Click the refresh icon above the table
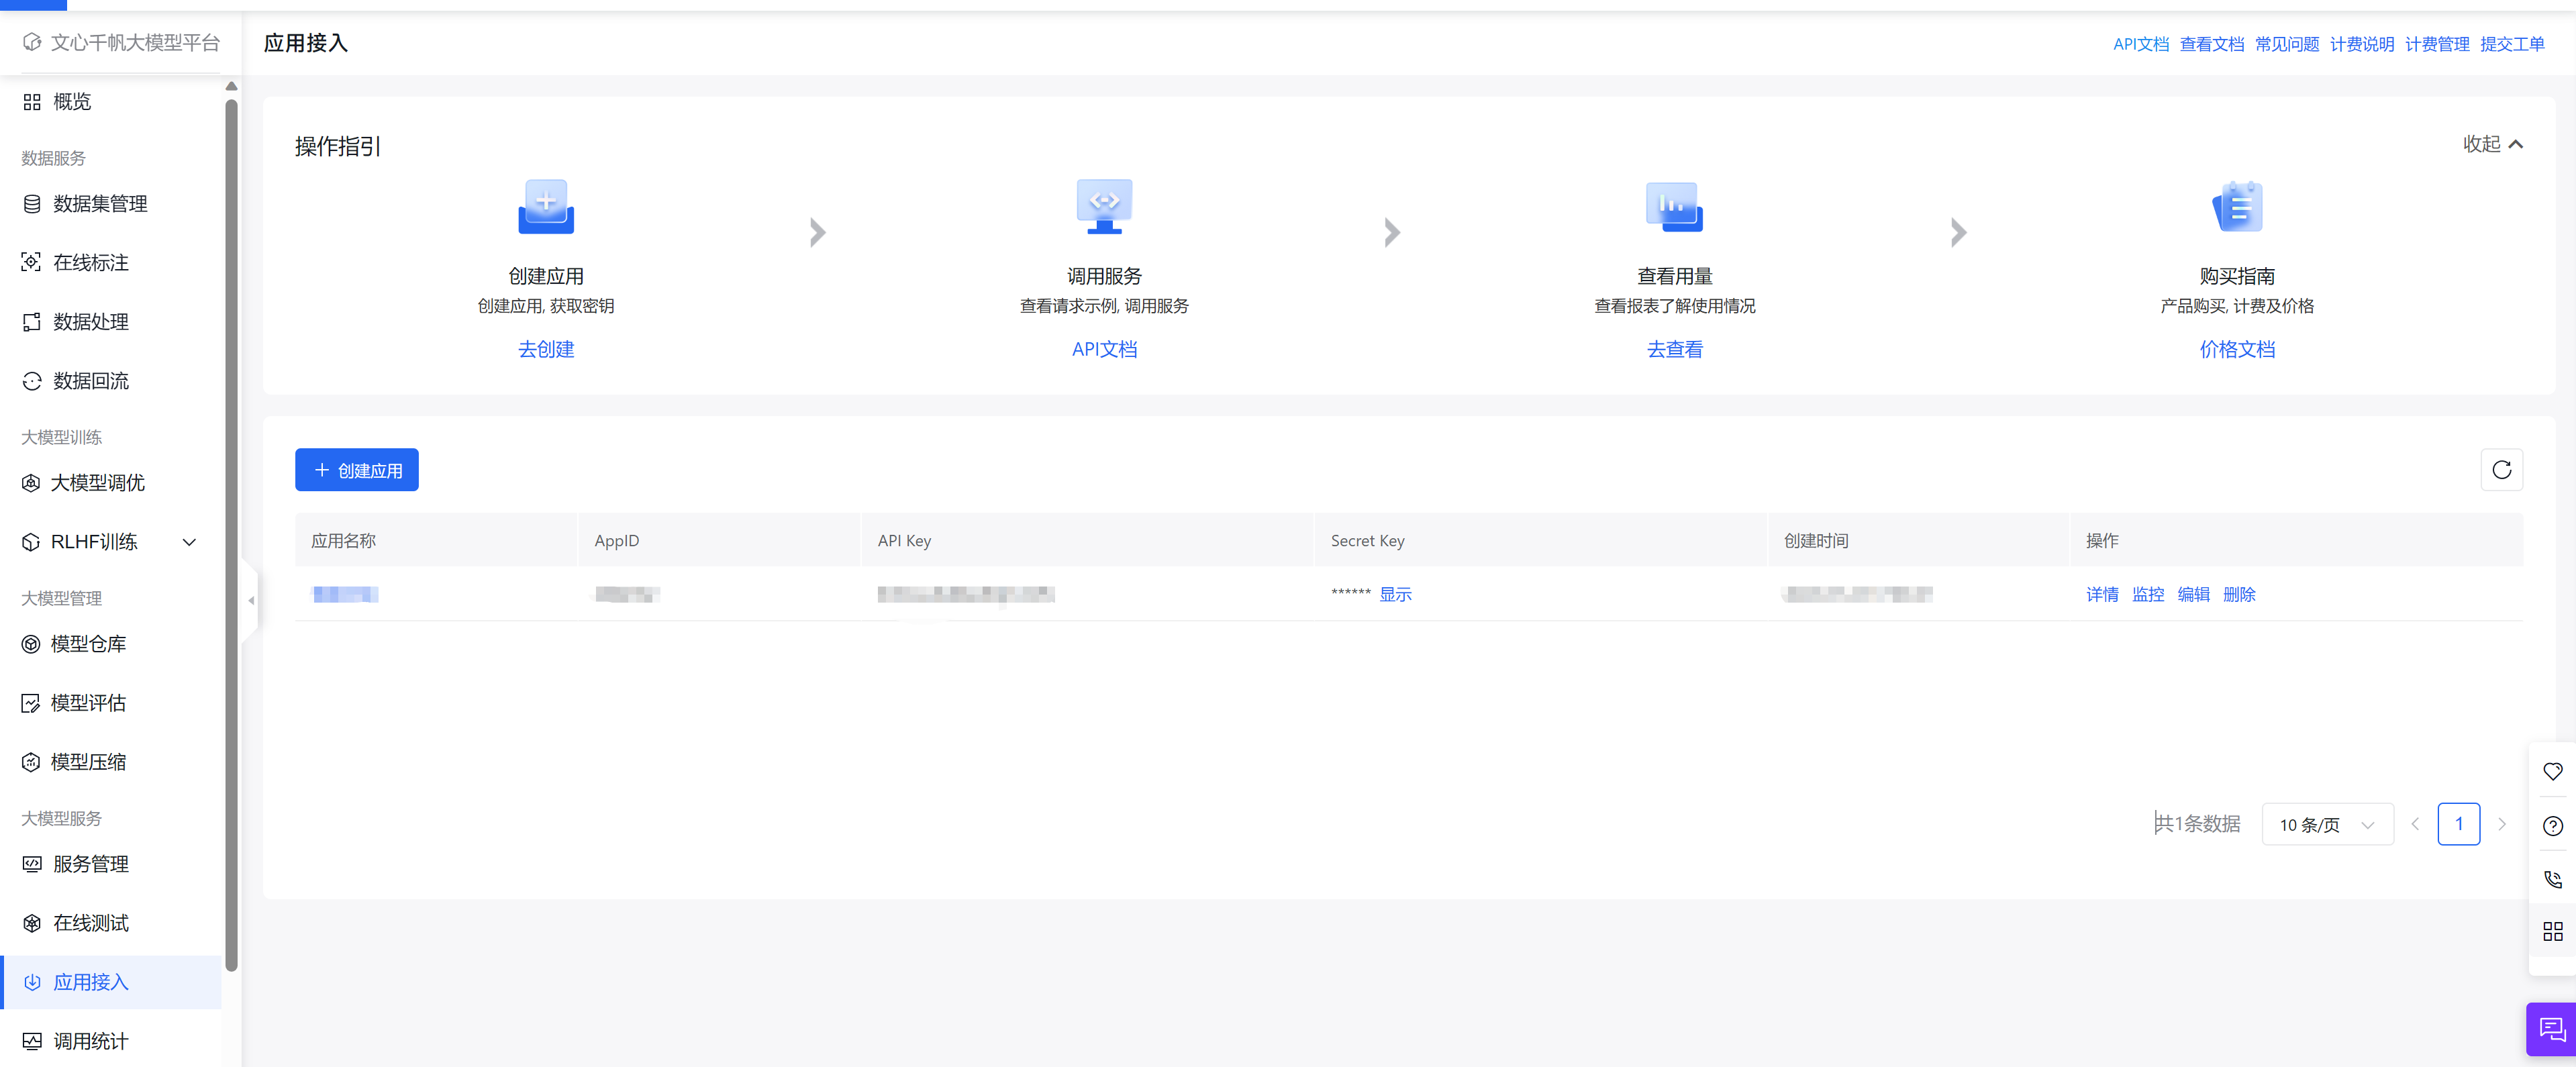The image size is (2576, 1067). click(2501, 470)
